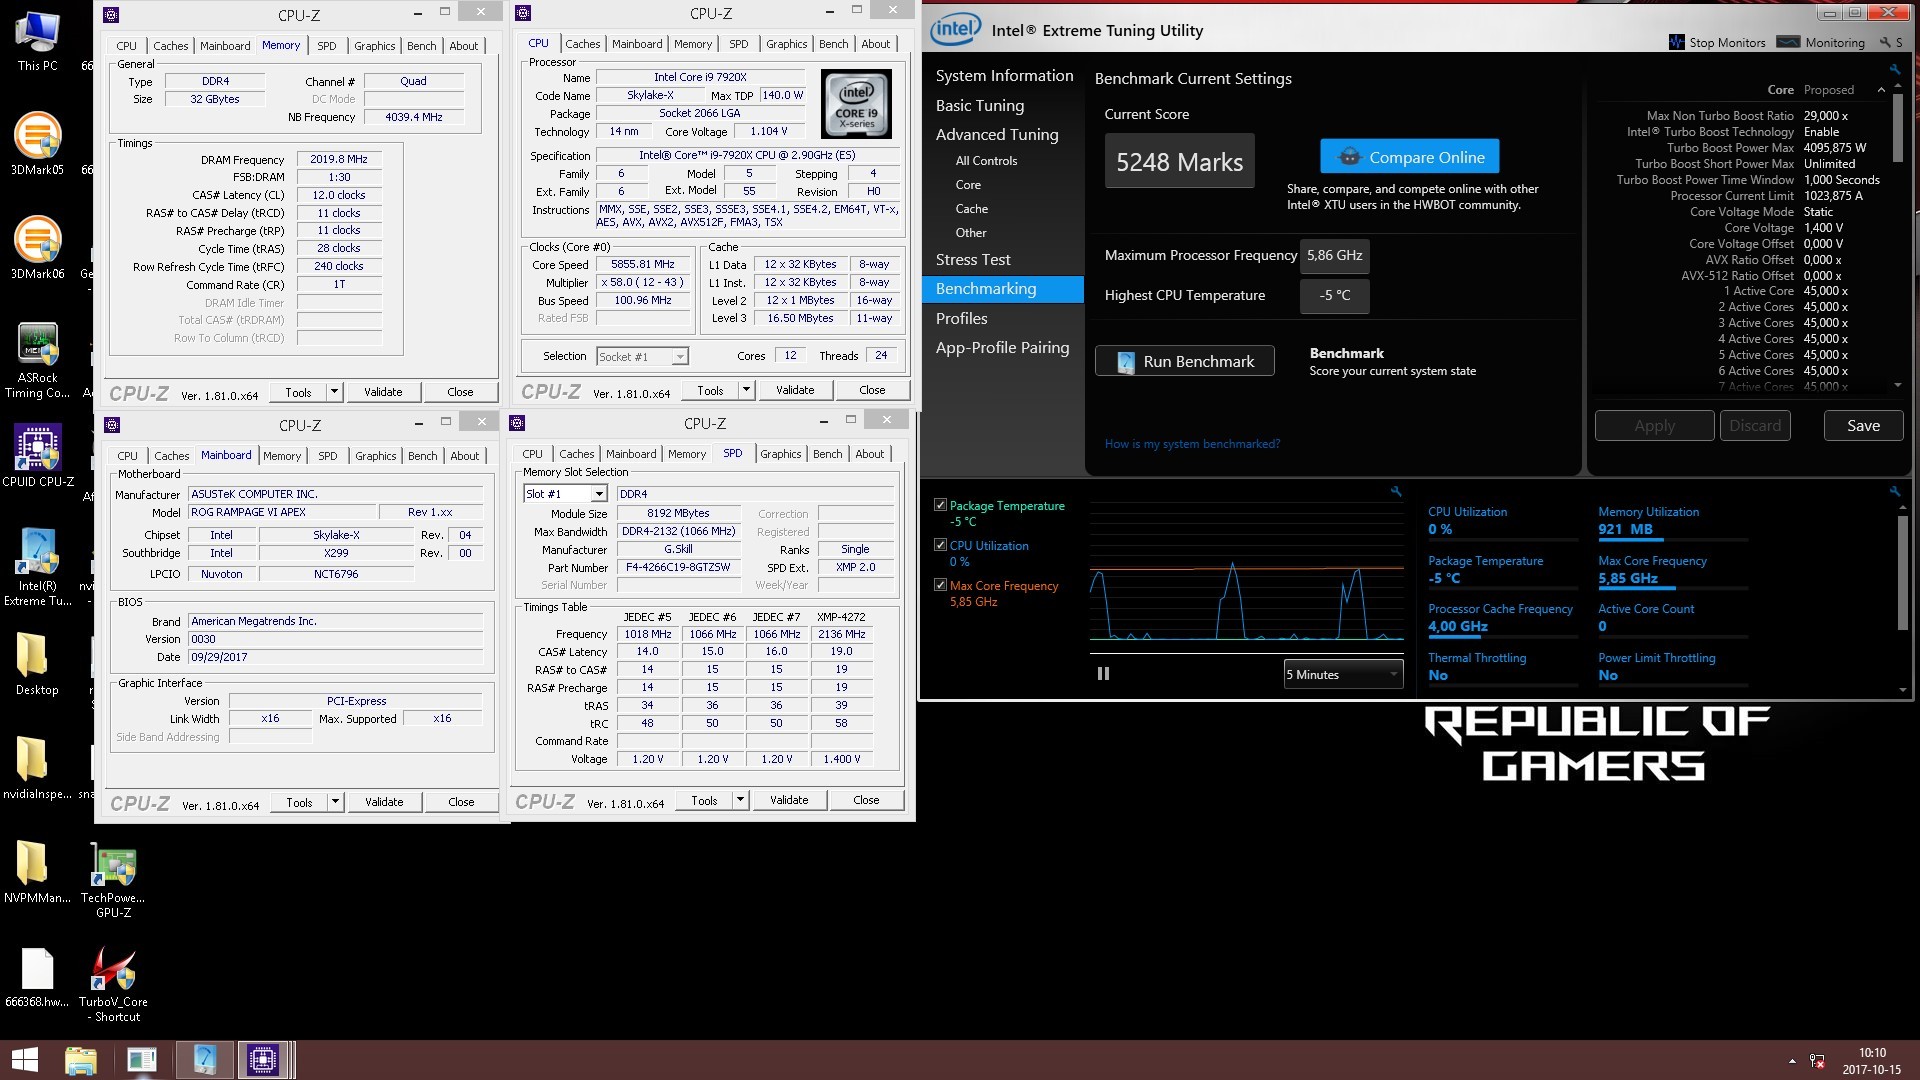Toggle CPU Utilization graph checkbox
This screenshot has height=1080, width=1920.
pyautogui.click(x=940, y=545)
